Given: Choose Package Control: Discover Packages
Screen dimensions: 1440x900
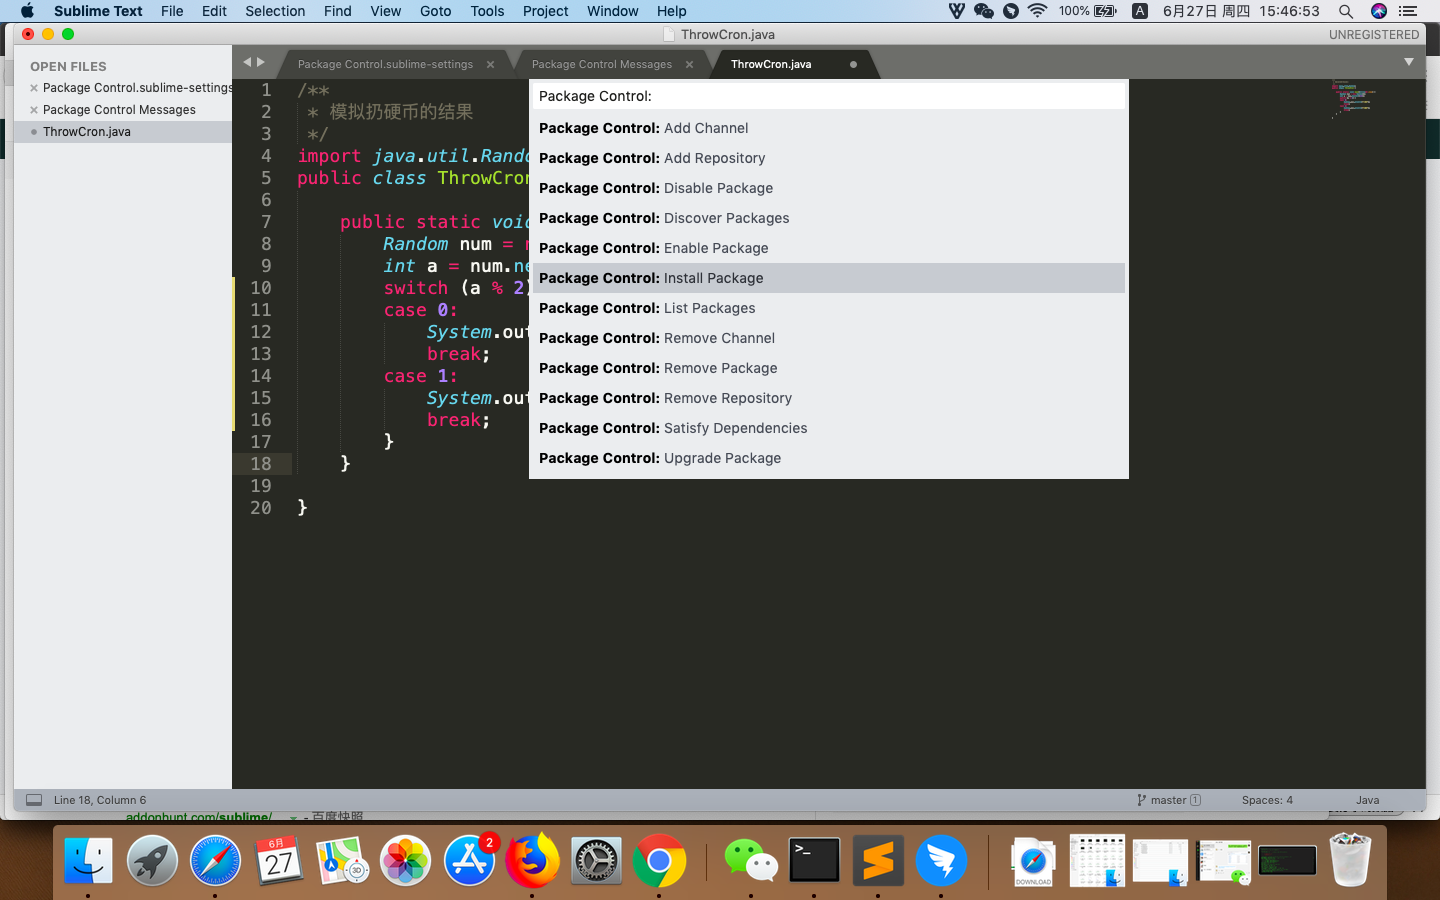Looking at the screenshot, I should (829, 218).
